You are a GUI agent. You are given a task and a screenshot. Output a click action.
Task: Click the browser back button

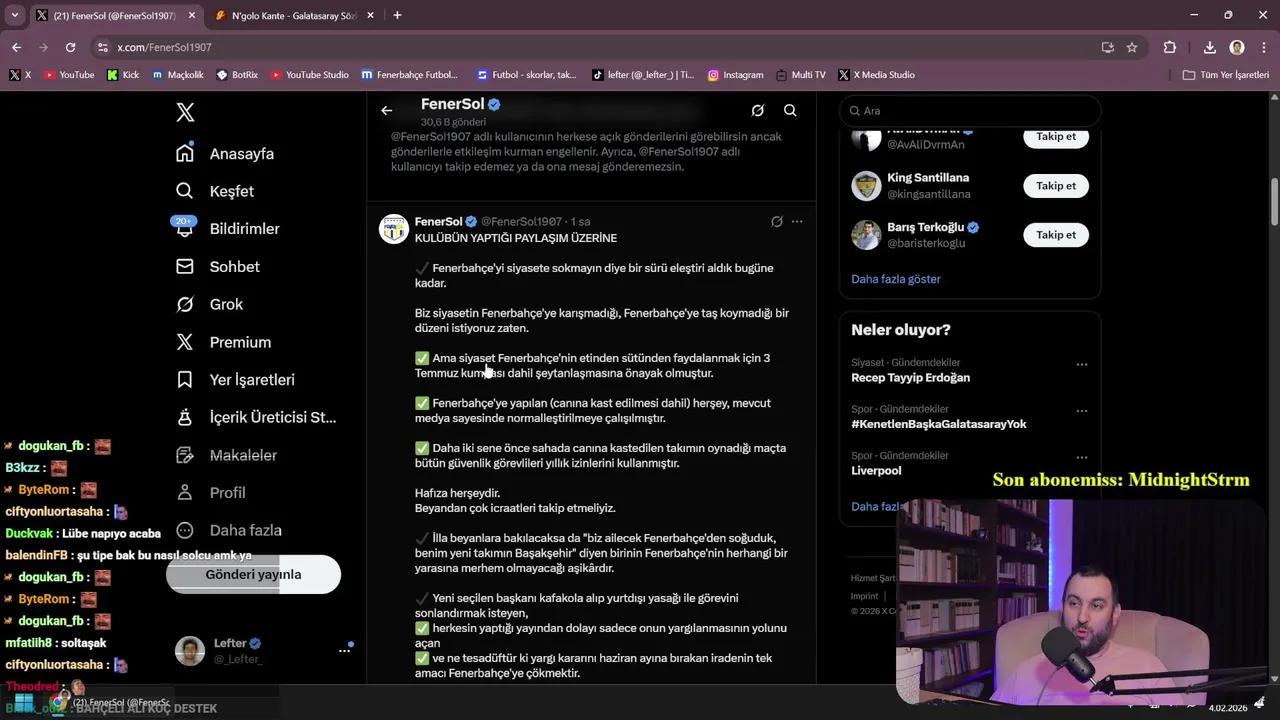(16, 47)
